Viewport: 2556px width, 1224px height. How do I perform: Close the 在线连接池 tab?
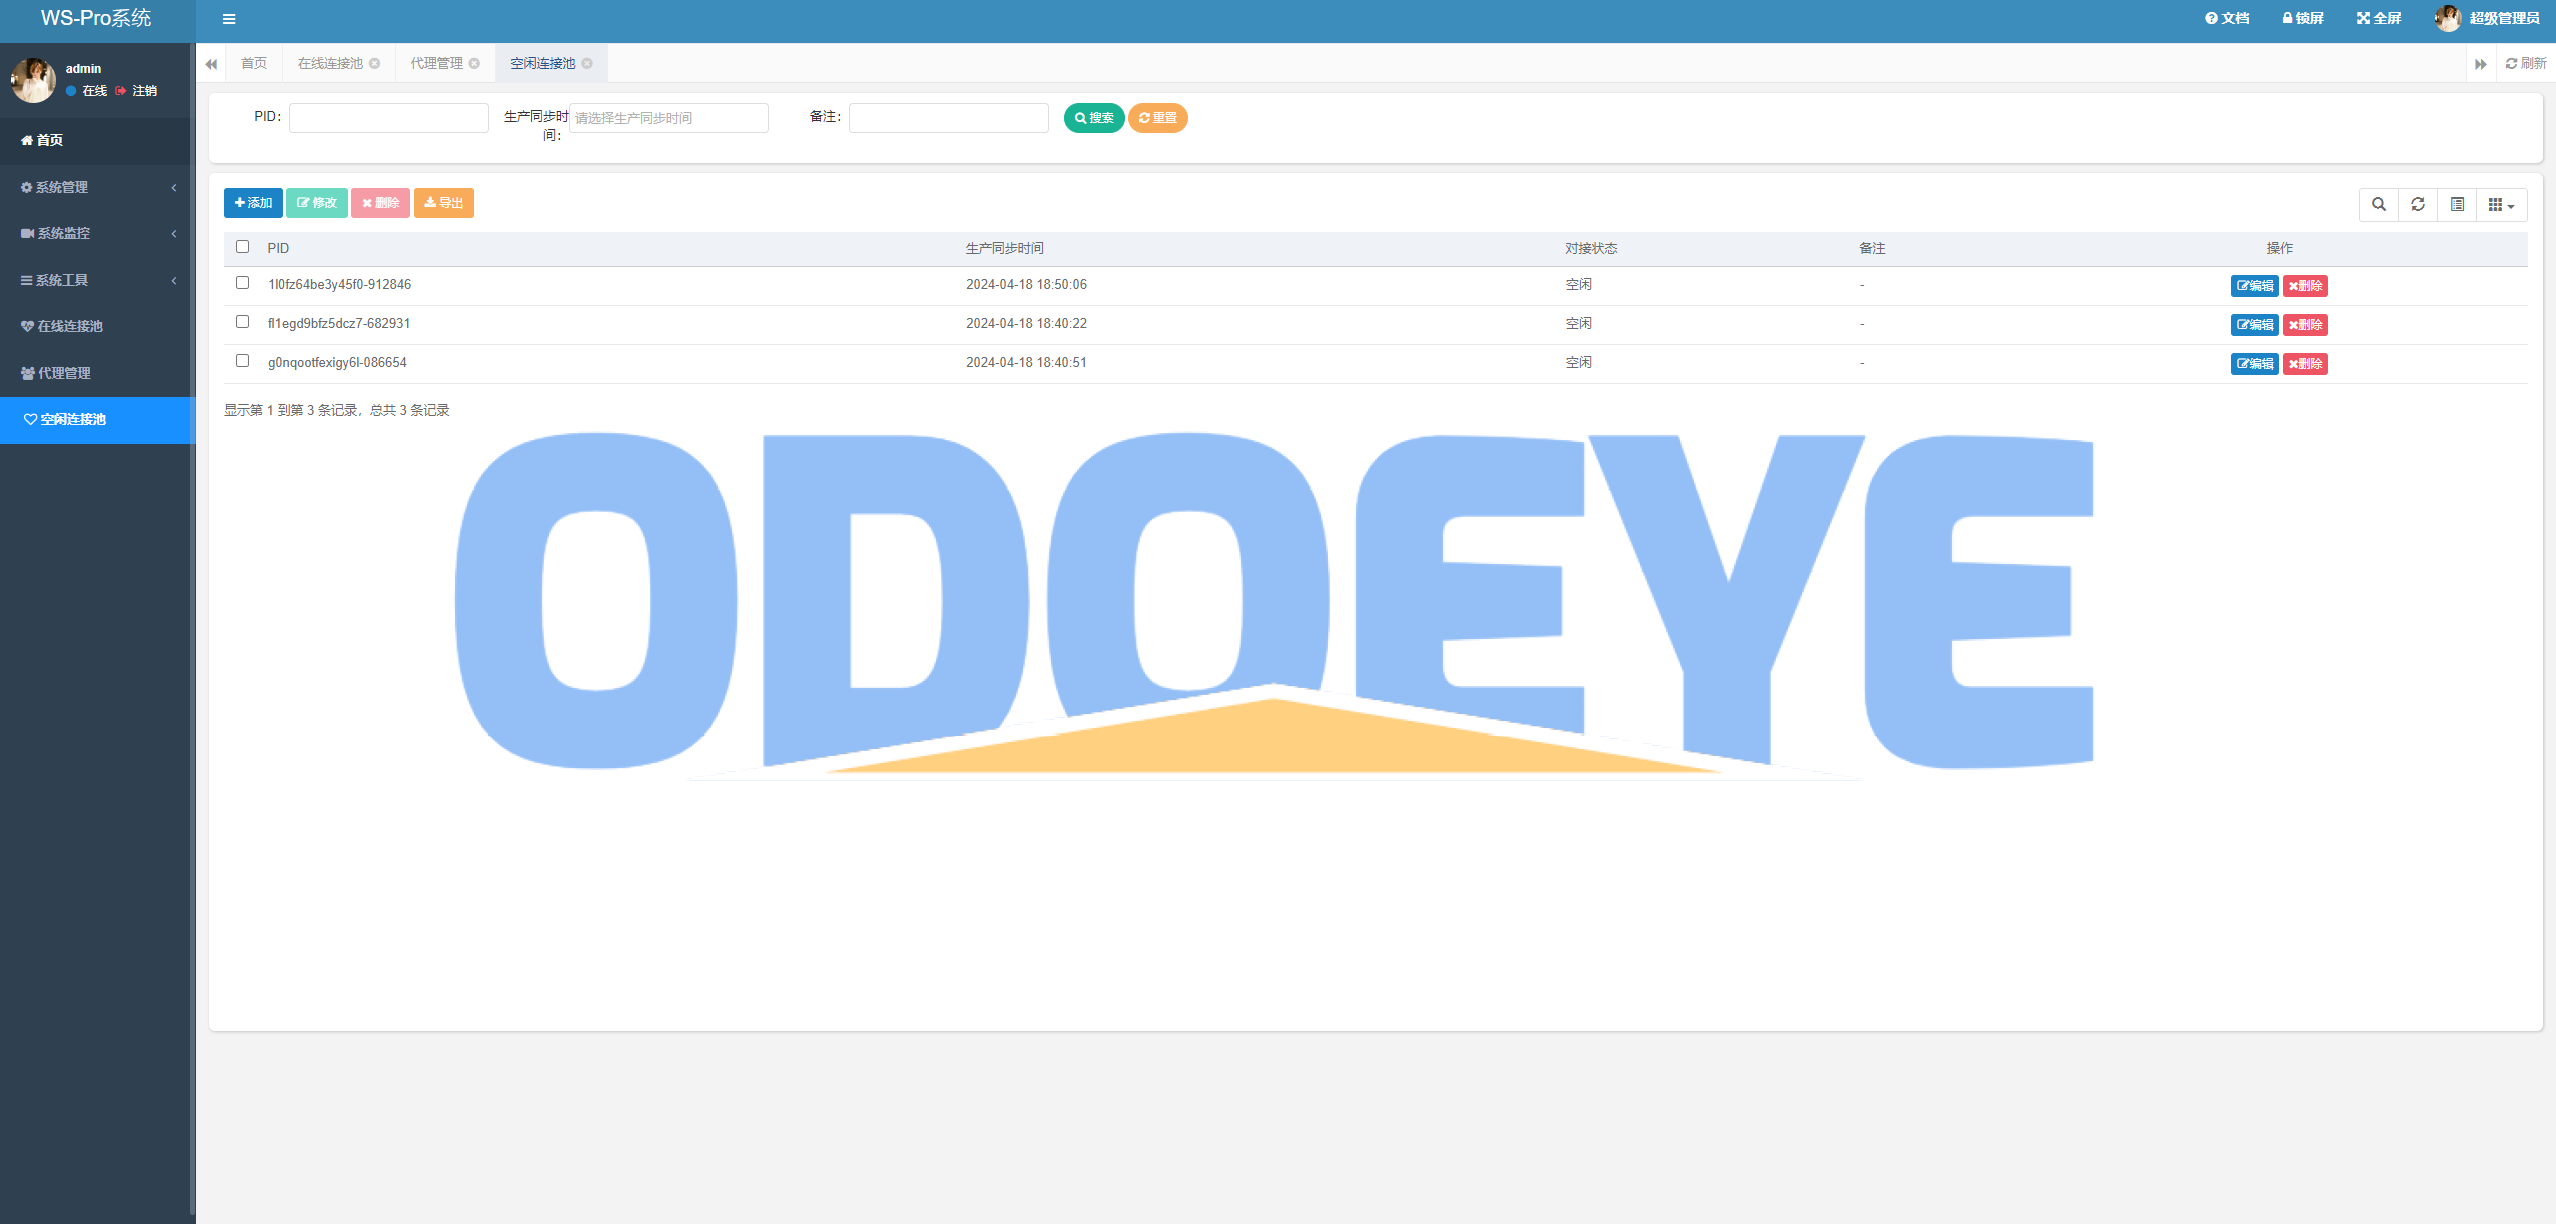pos(375,63)
